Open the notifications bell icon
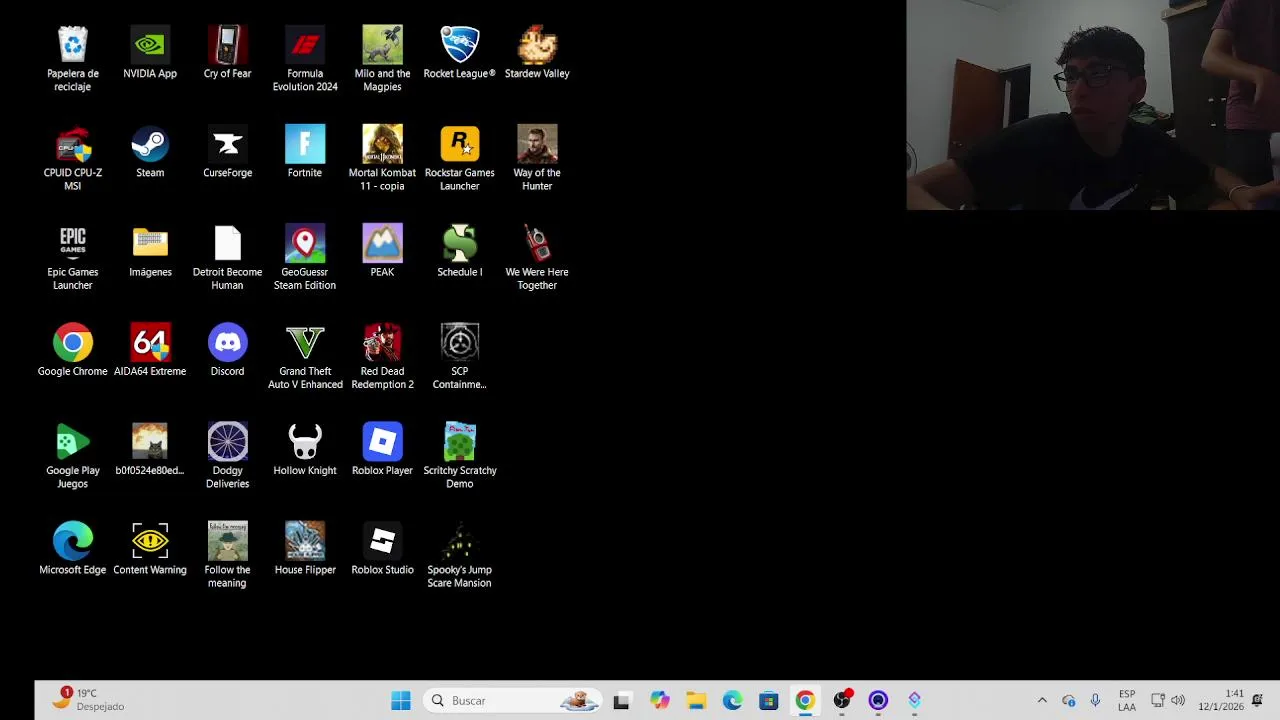Image resolution: width=1280 pixels, height=720 pixels. pos(1257,700)
